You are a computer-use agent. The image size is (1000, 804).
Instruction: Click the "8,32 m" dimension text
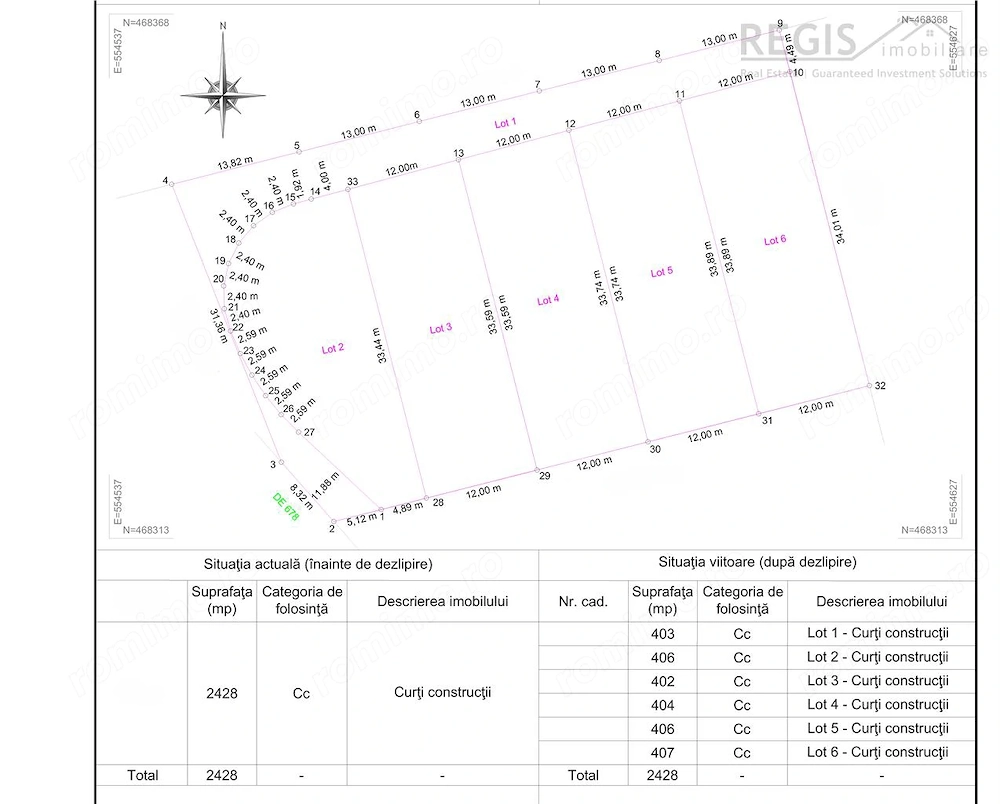(301, 497)
